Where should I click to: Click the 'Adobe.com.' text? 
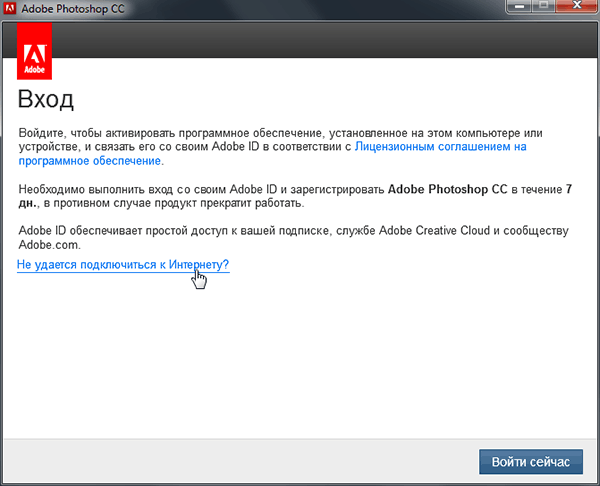click(50, 245)
